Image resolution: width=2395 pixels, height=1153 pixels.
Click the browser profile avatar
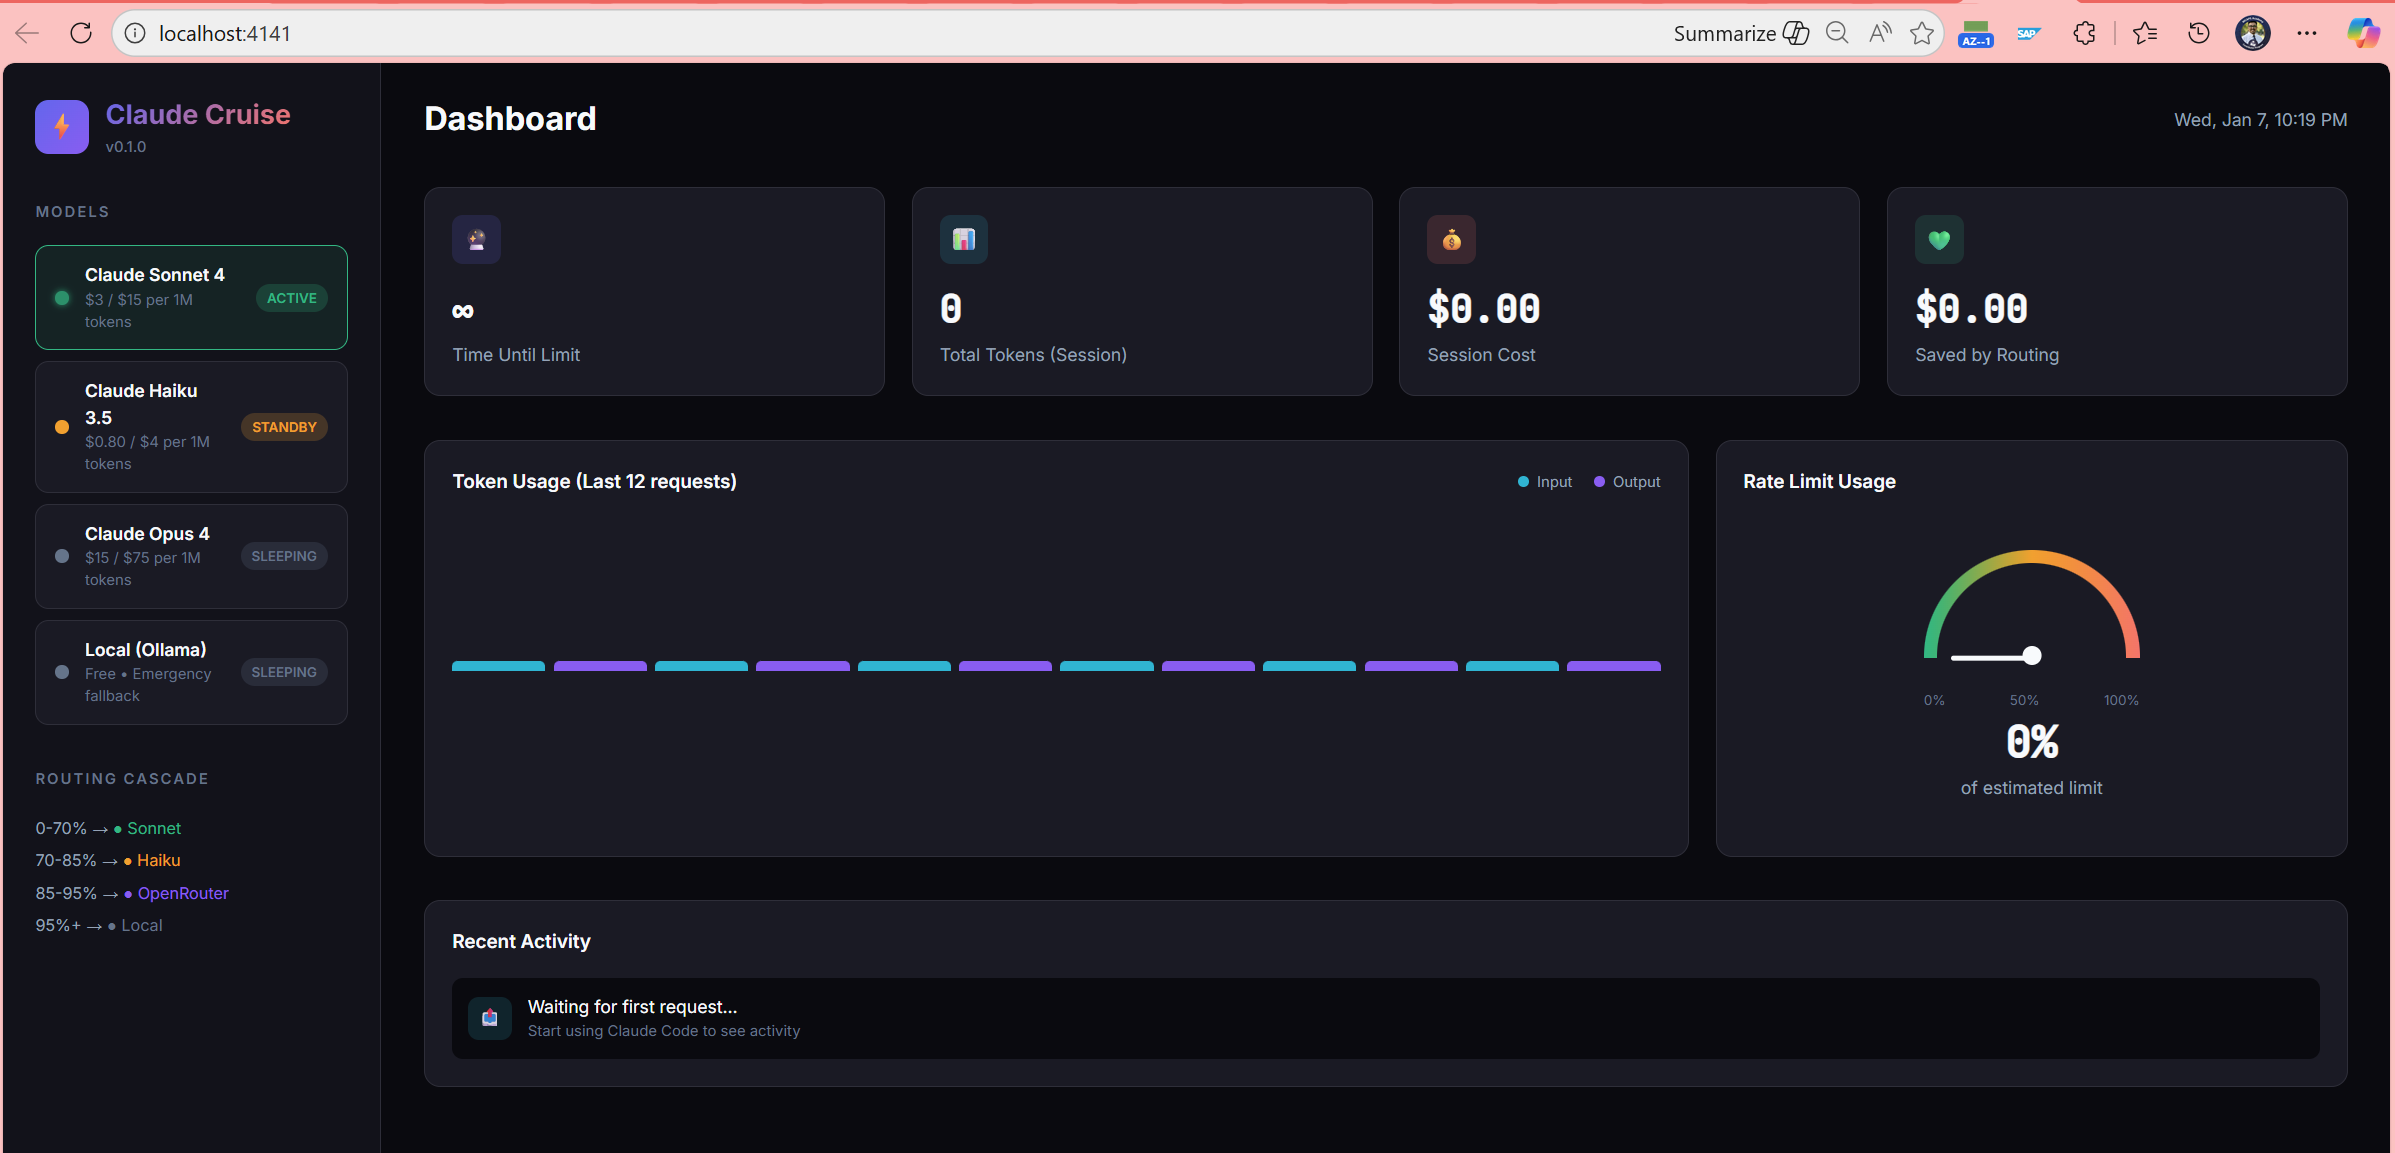tap(2253, 33)
